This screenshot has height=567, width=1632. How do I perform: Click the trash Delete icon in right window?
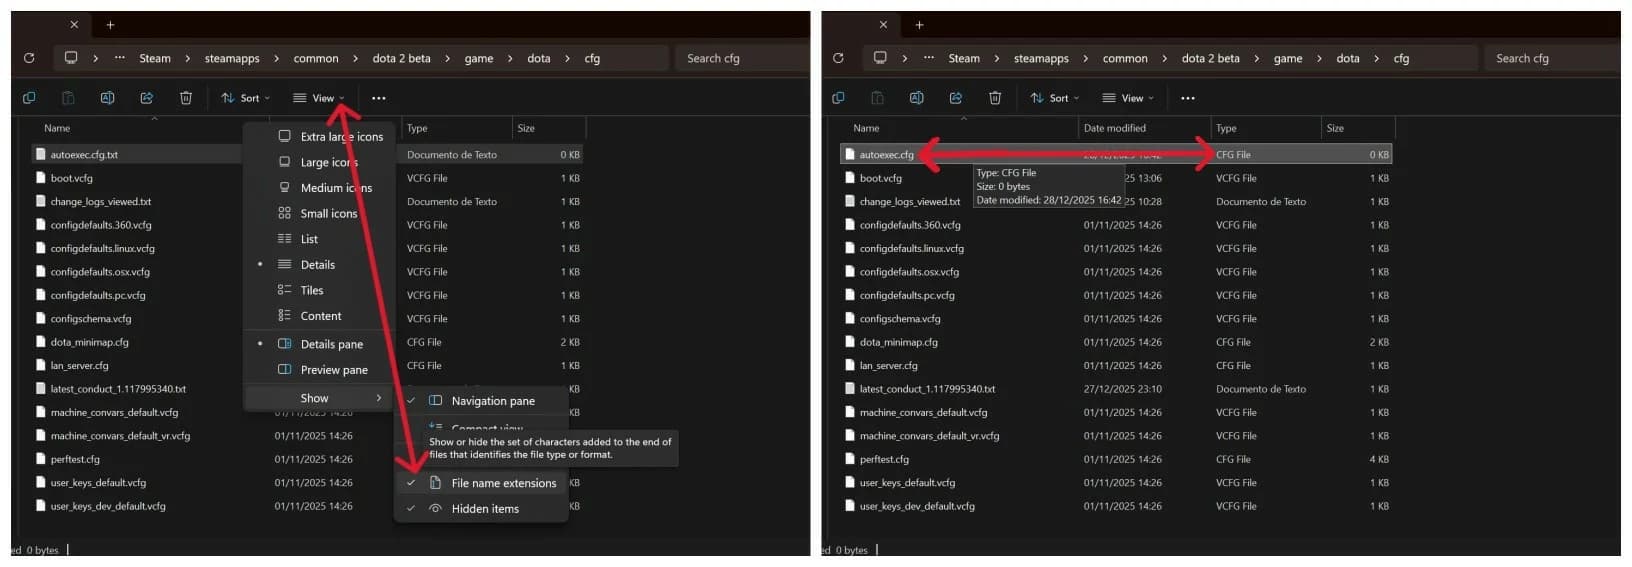coord(994,98)
